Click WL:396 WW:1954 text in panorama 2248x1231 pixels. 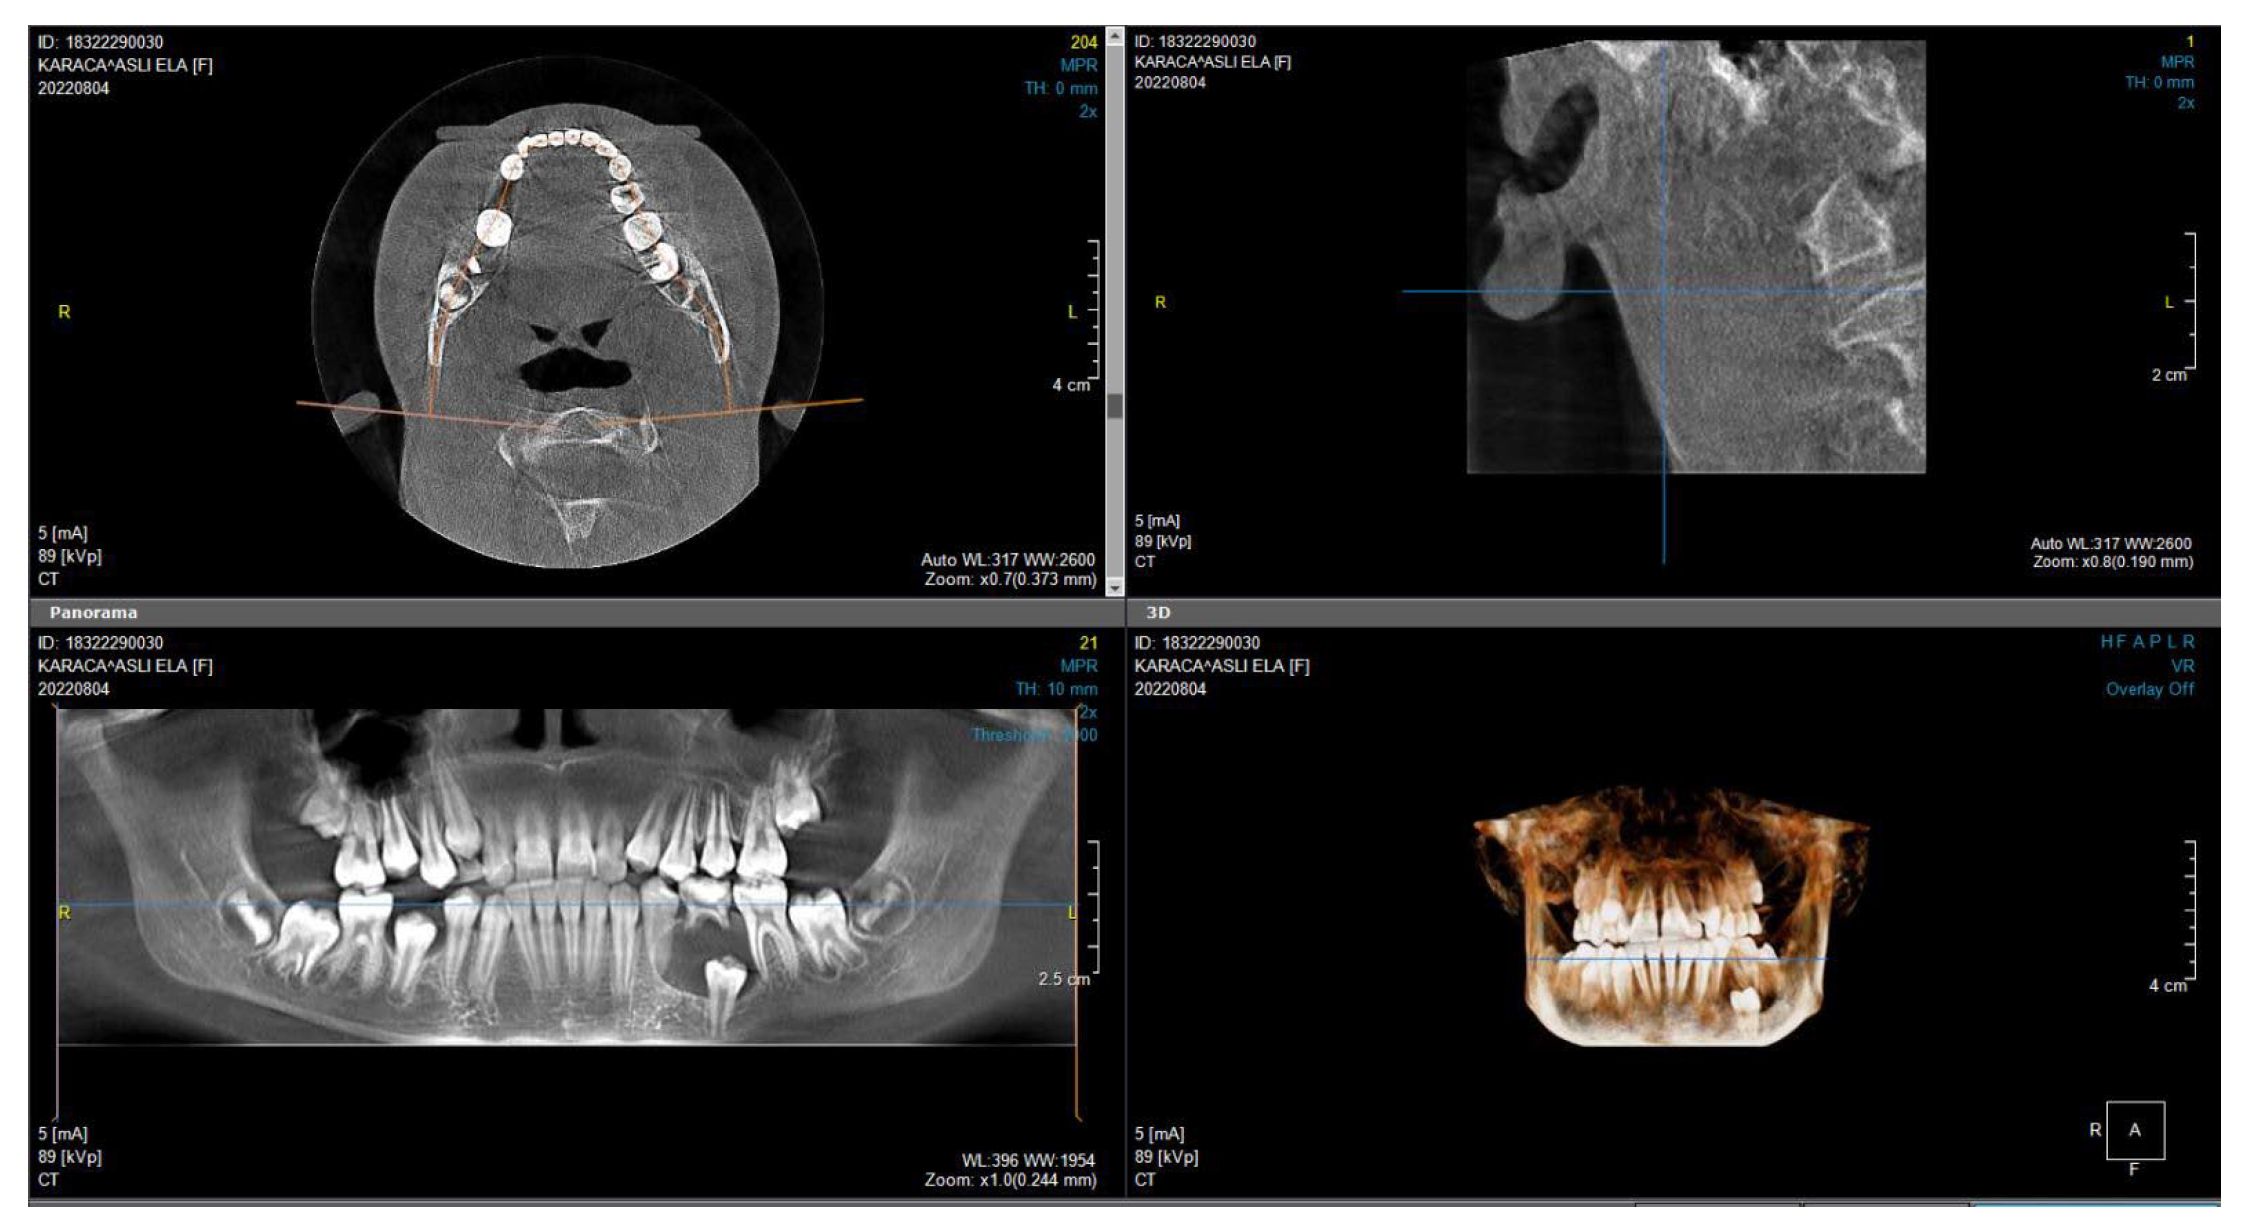(1028, 1160)
